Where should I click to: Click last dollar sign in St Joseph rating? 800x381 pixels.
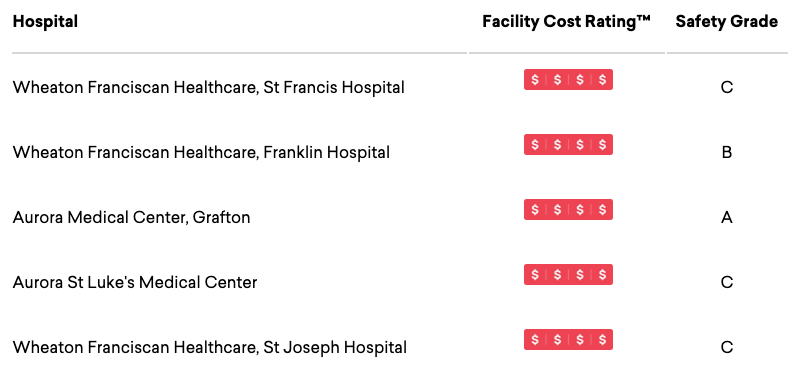[x=603, y=340]
